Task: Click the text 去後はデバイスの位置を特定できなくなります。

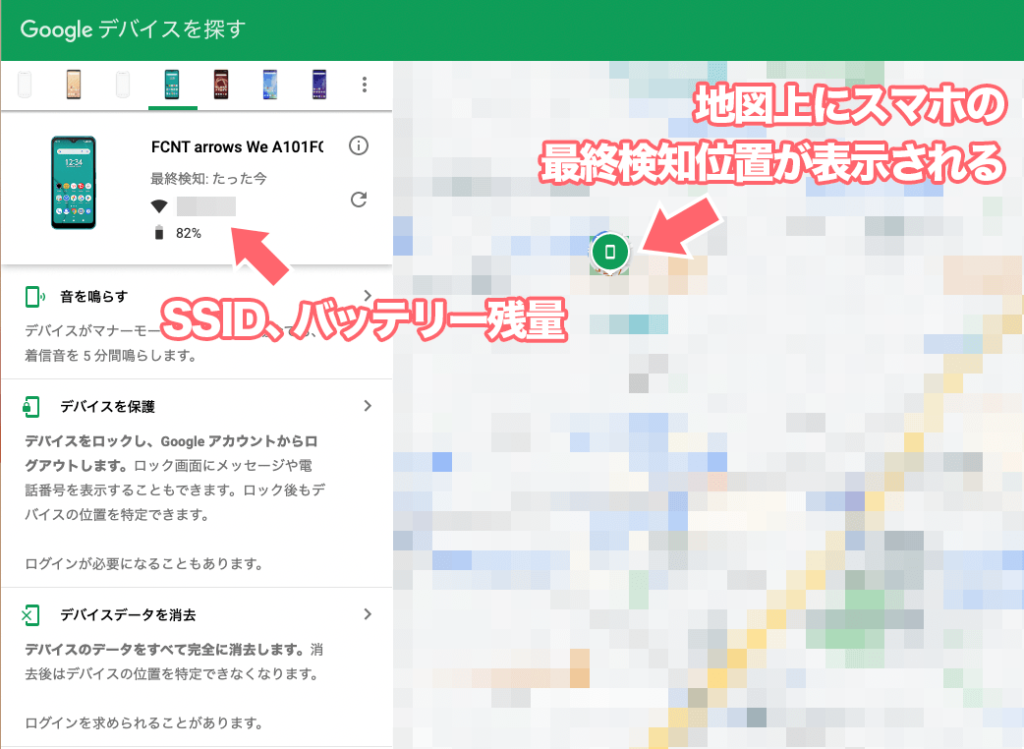Action: click(172, 674)
